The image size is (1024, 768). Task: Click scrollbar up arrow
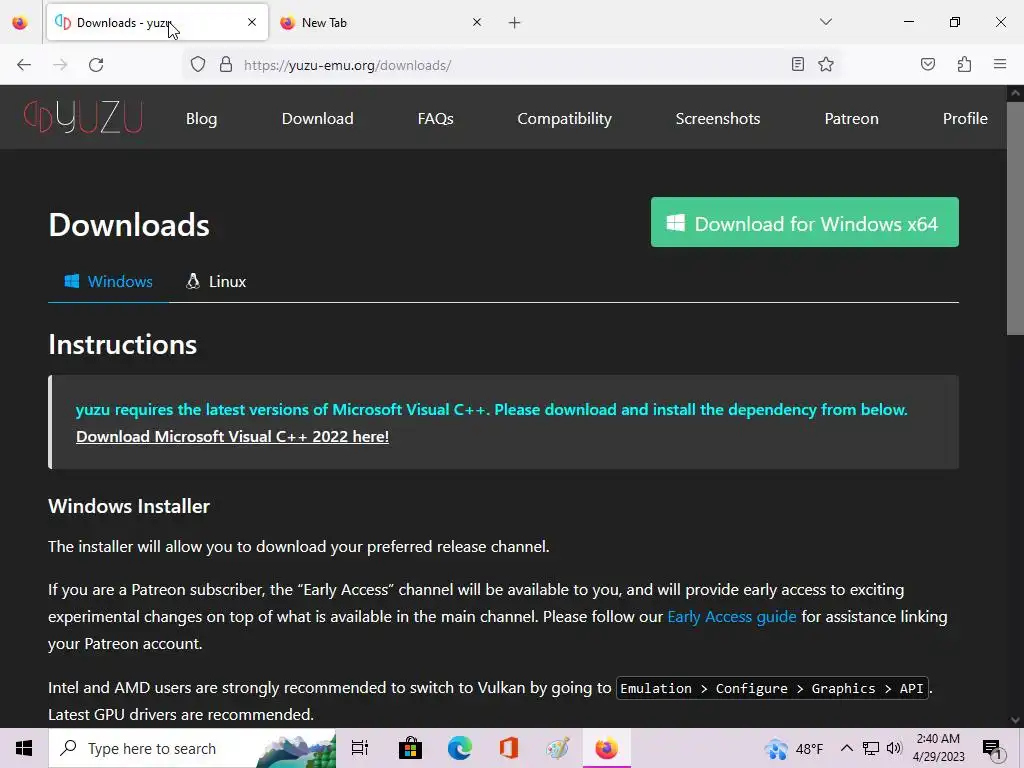tap(1015, 93)
